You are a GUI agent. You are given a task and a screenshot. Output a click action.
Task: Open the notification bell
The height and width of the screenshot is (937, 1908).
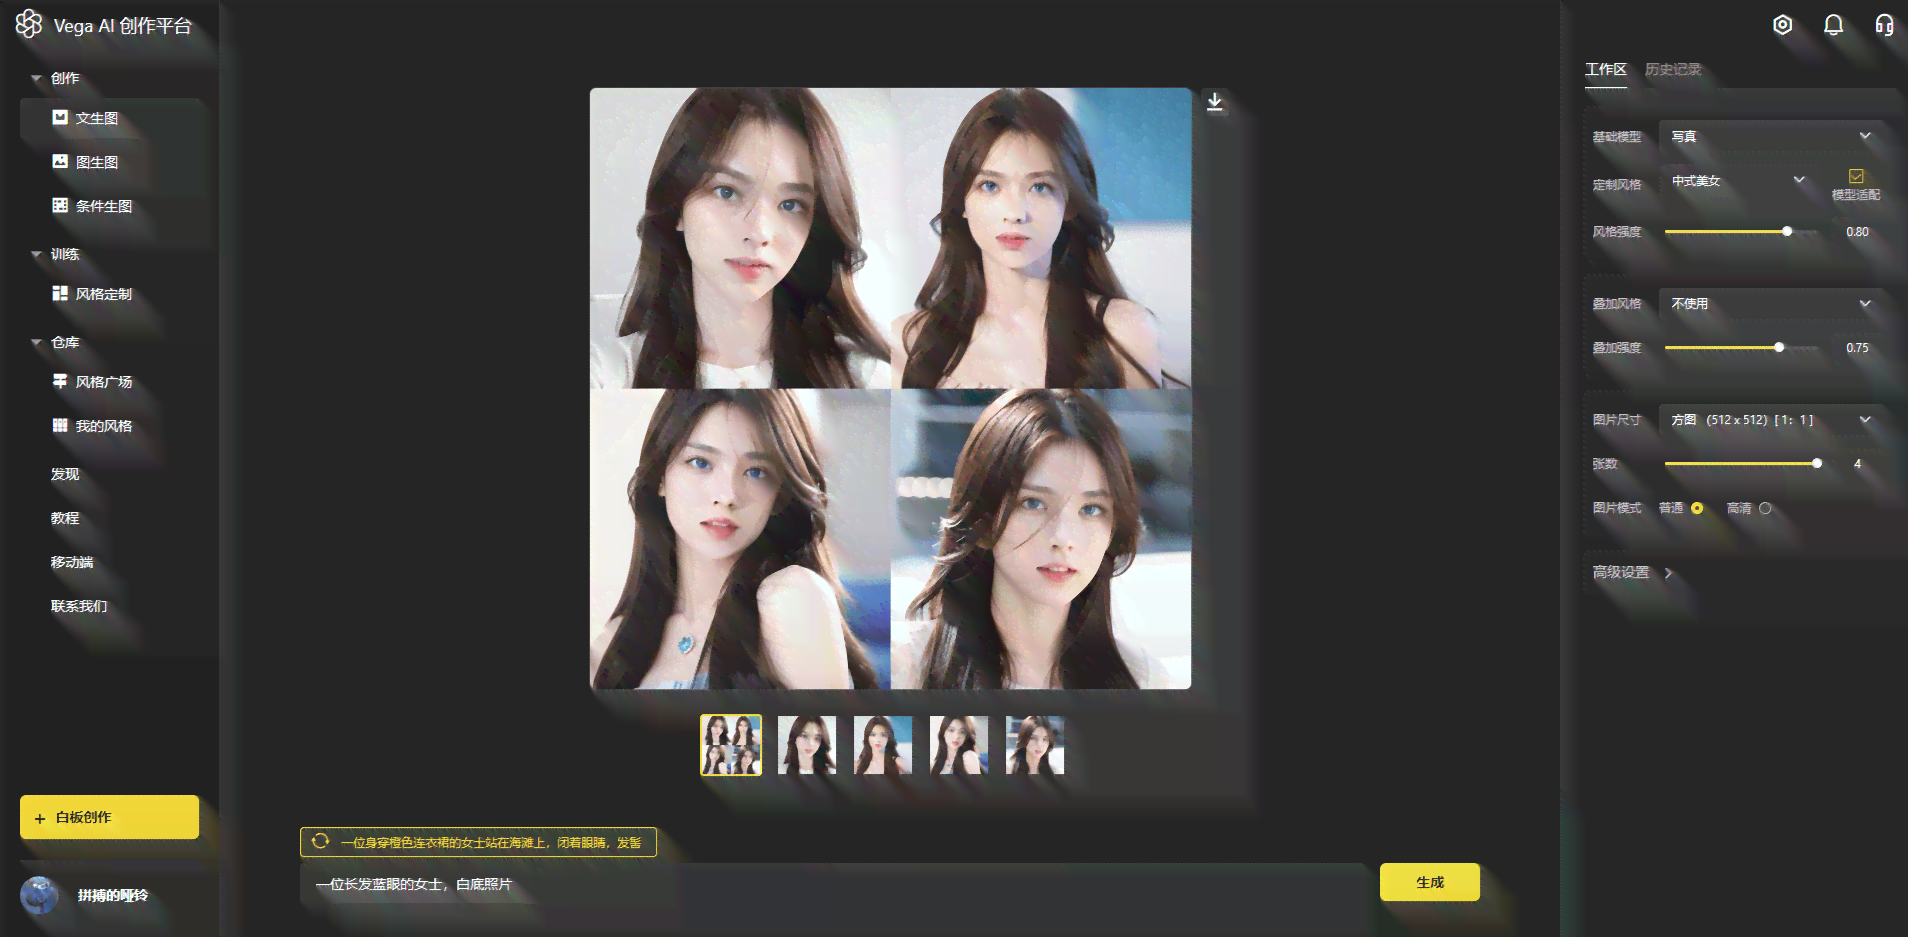coord(1833,25)
